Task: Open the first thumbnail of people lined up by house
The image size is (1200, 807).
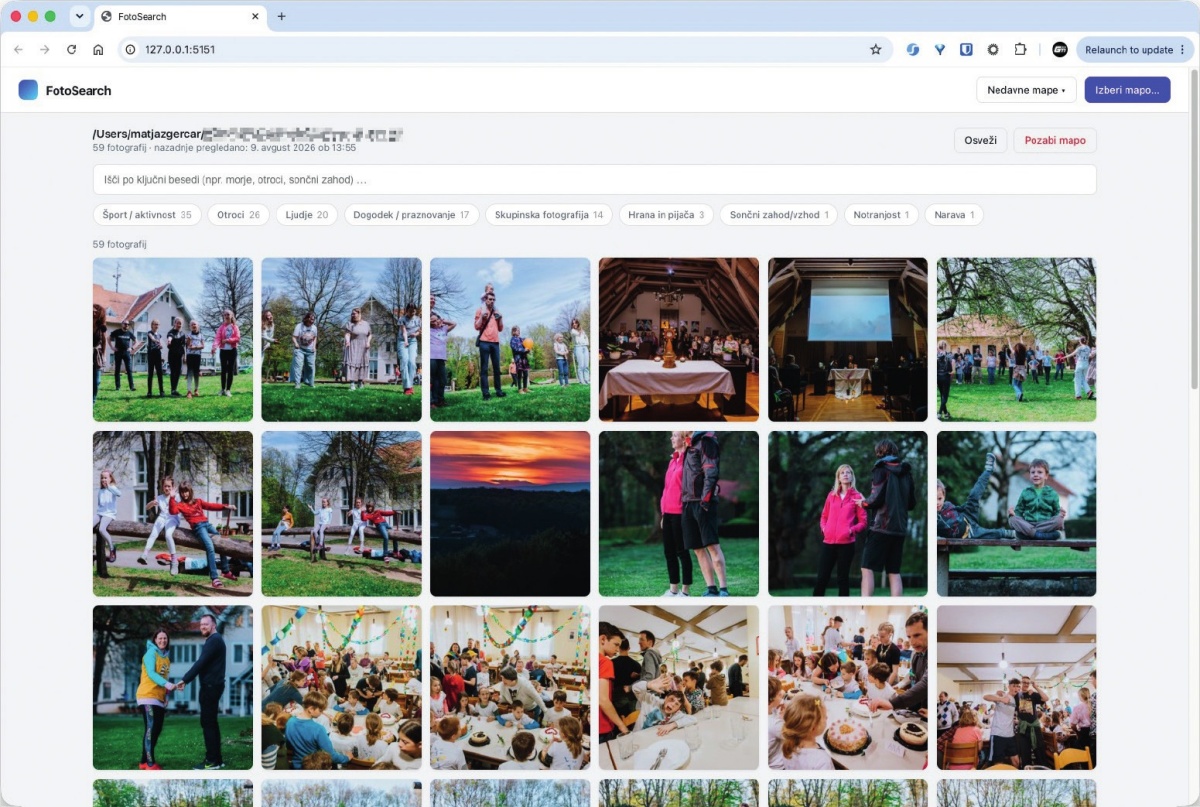Action: 173,340
